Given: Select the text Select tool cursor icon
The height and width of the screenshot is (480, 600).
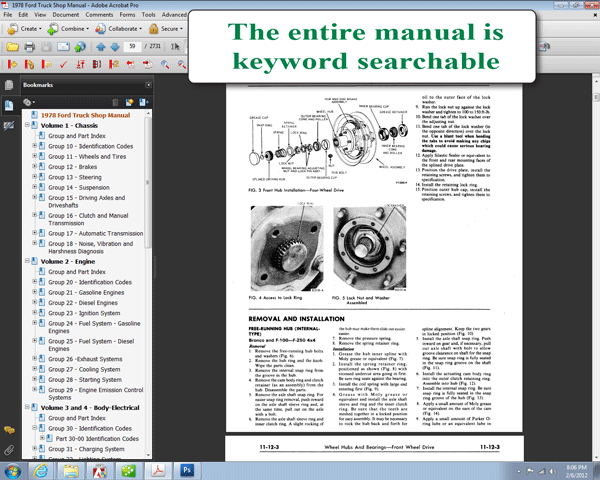Looking at the screenshot, I should click(x=175, y=47).
